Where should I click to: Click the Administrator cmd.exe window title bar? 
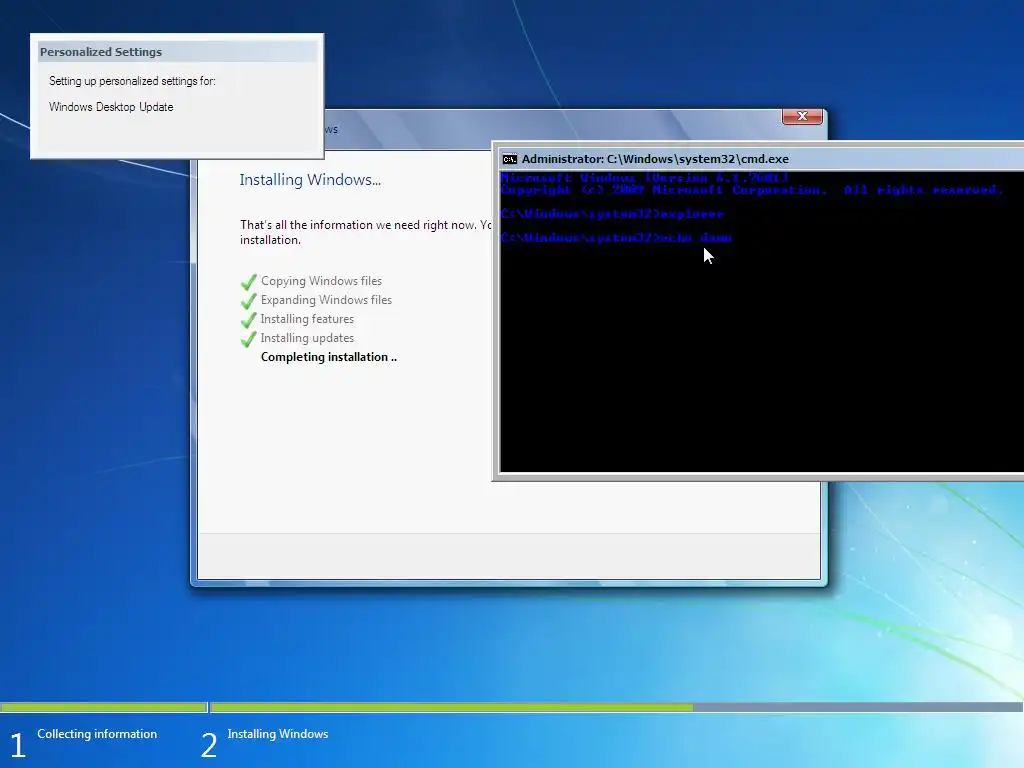(761, 159)
